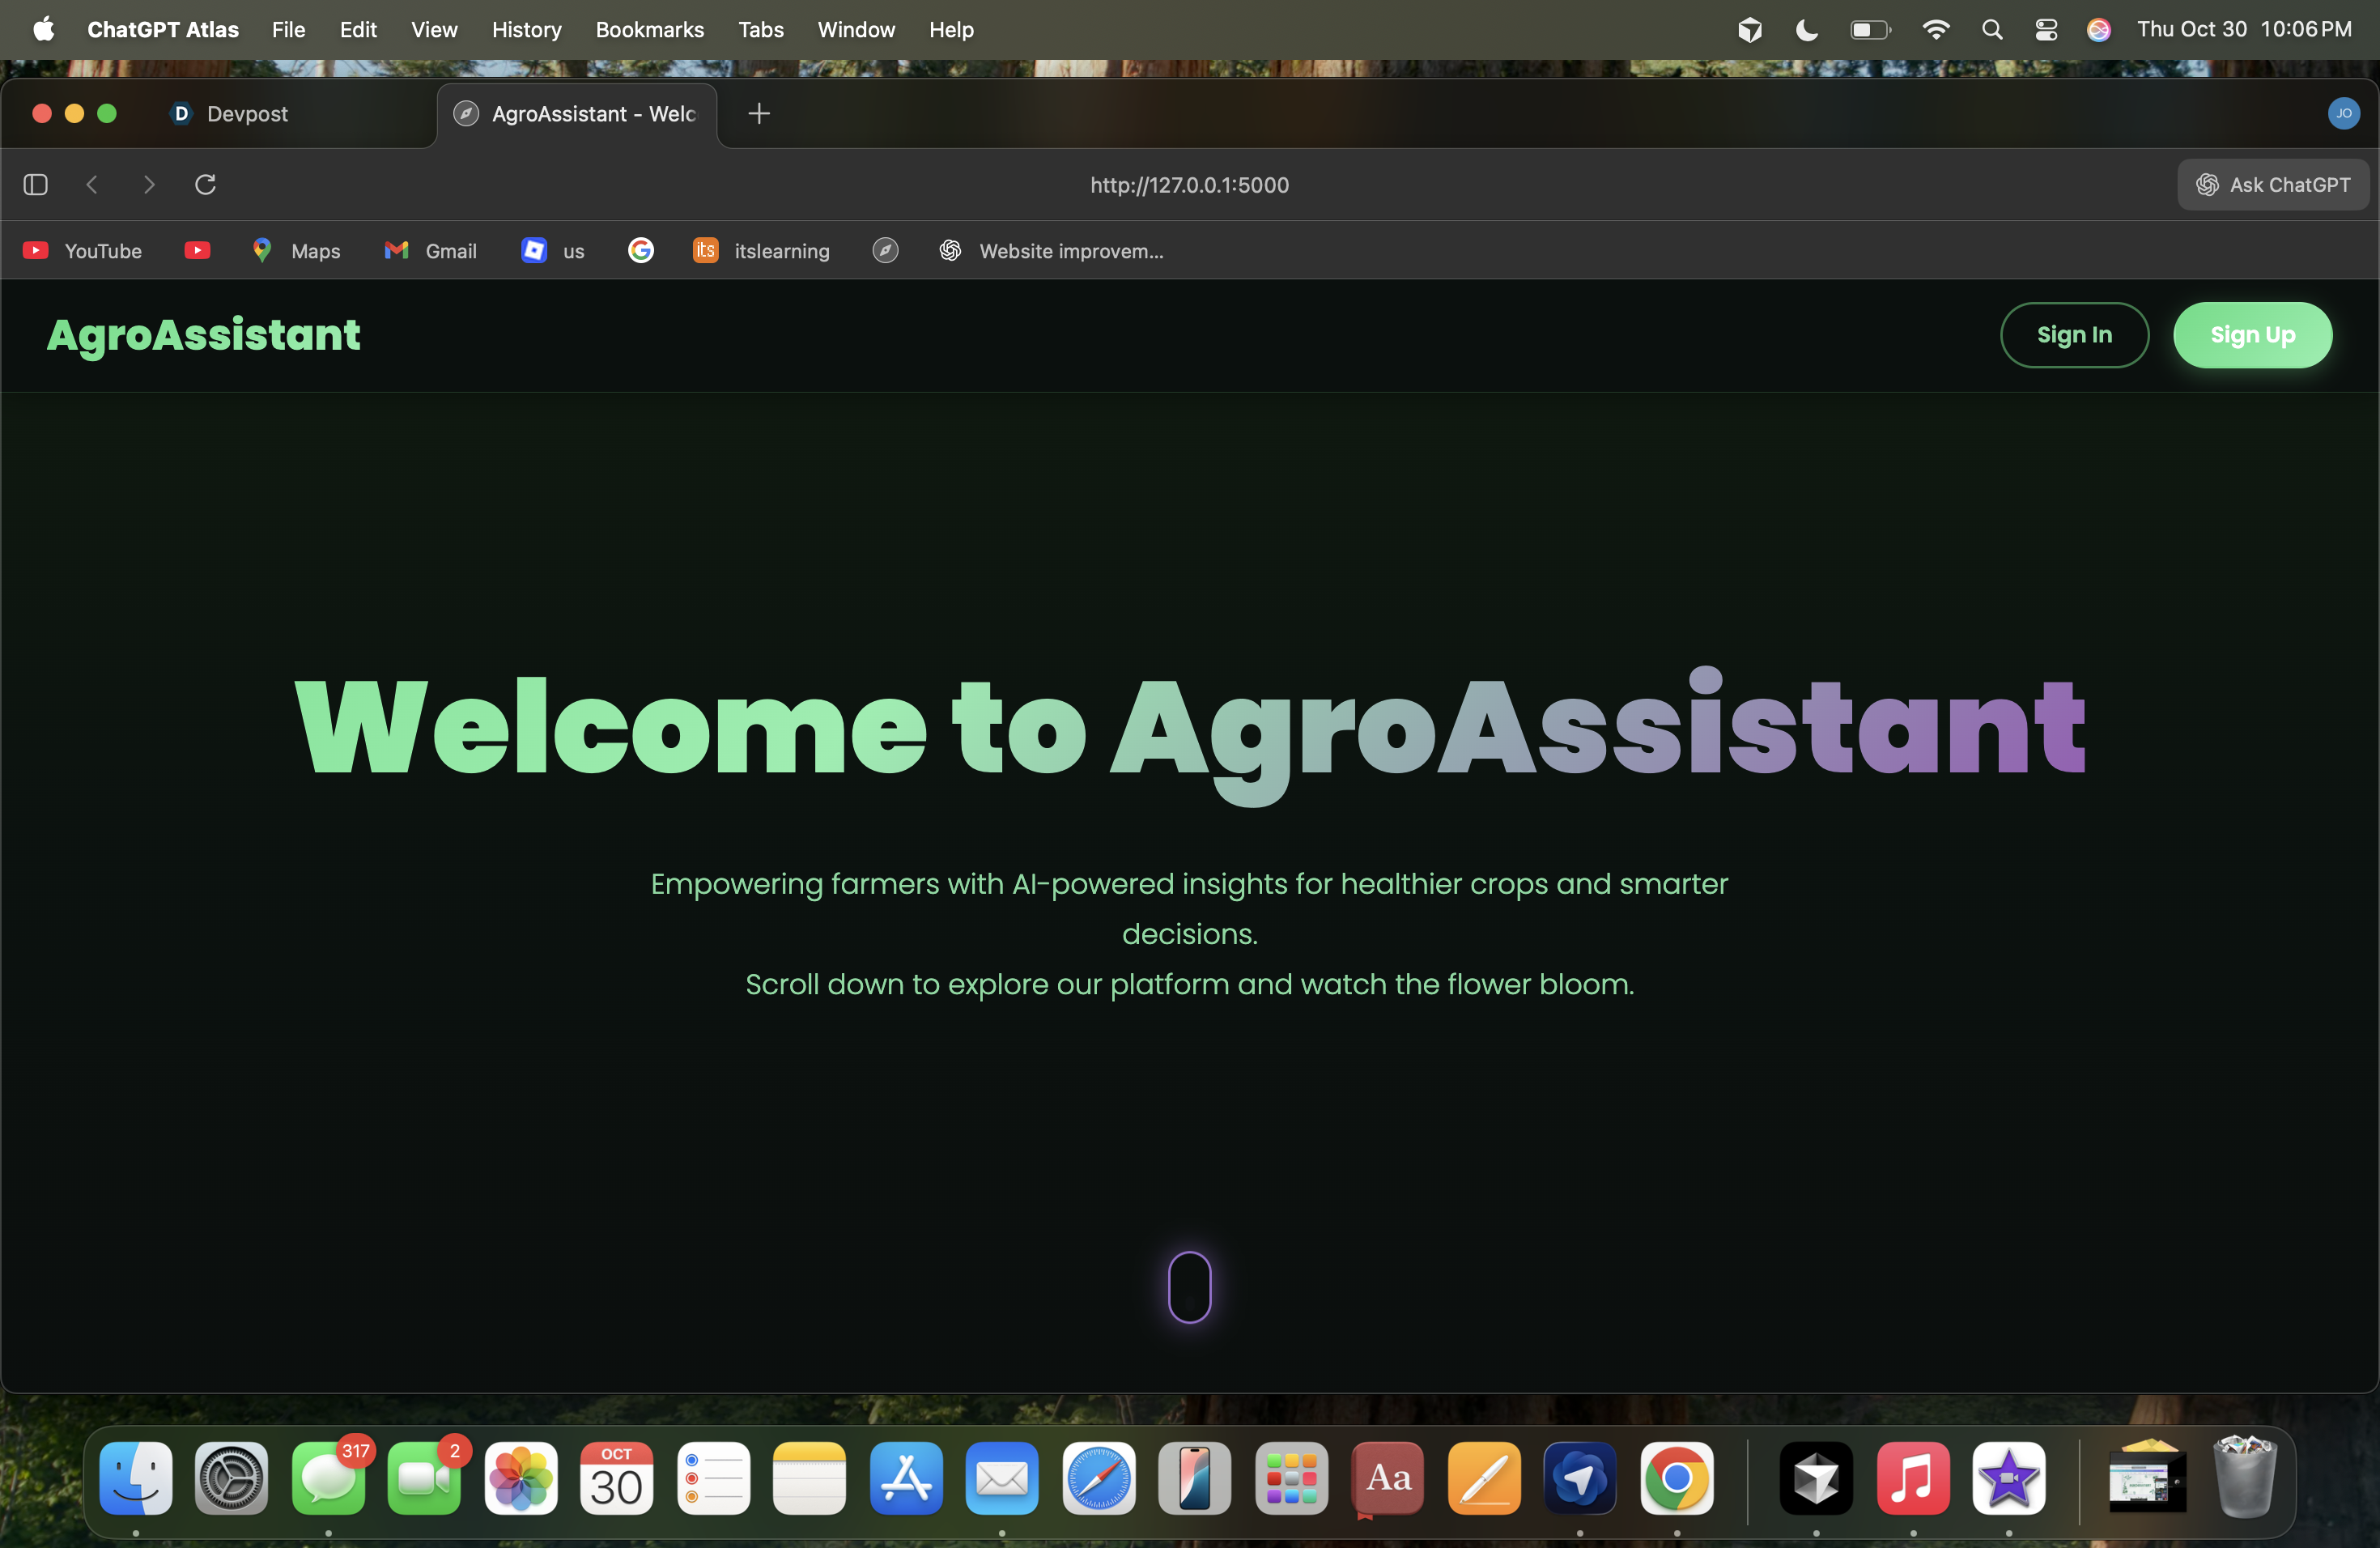The width and height of the screenshot is (2380, 1548).
Task: Click the reload page icon
Action: pos(205,185)
